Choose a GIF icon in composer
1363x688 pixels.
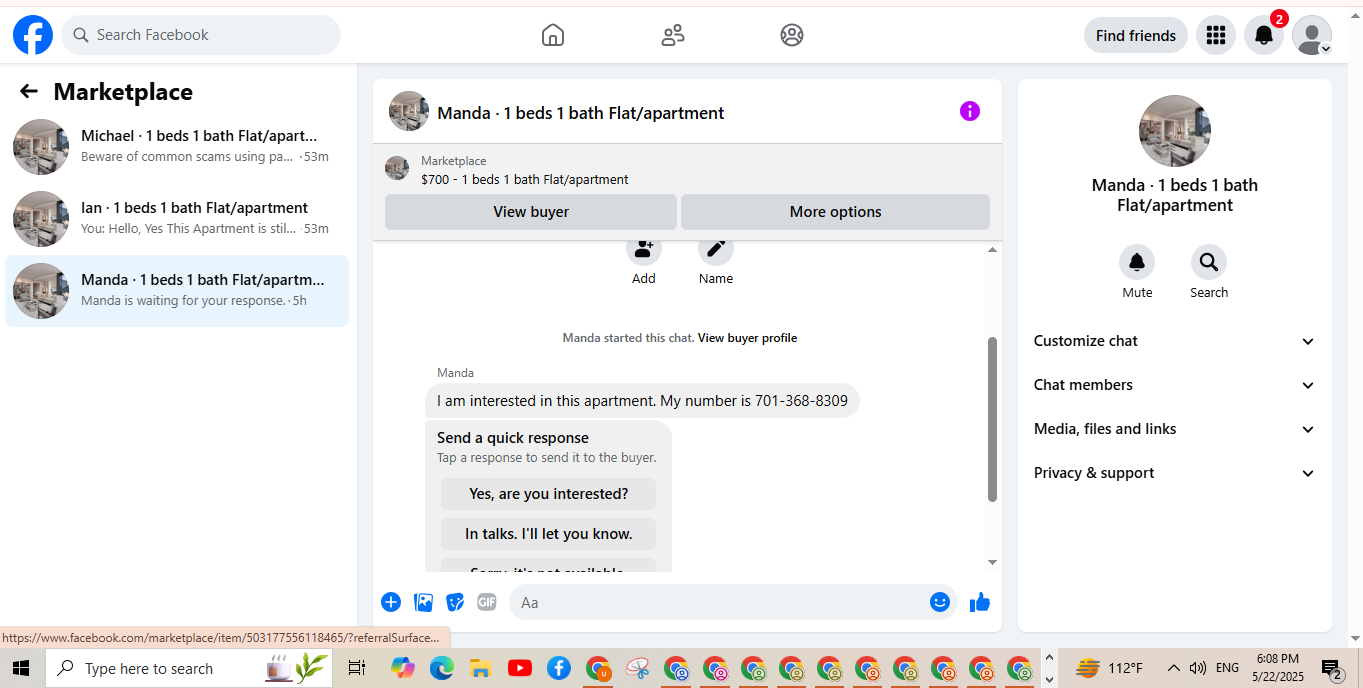pos(487,602)
